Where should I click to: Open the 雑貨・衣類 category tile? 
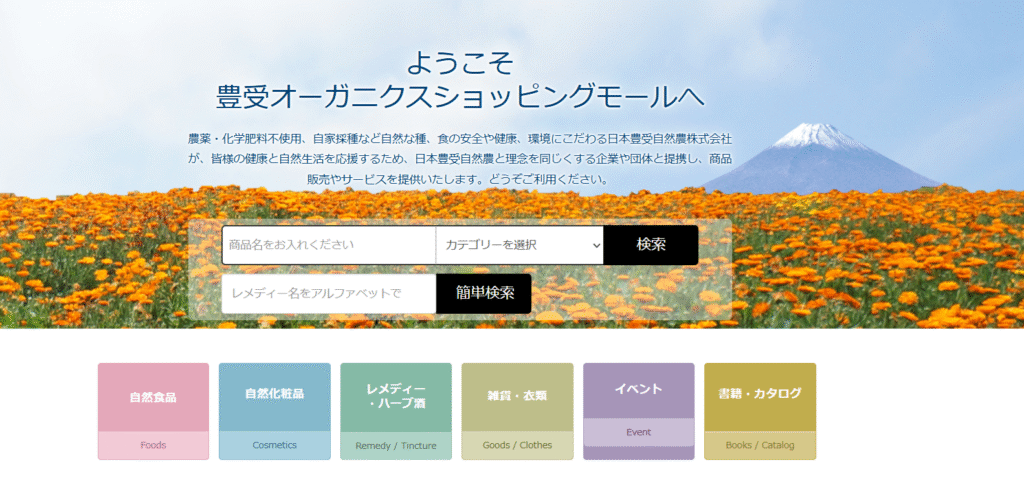pyautogui.click(x=517, y=396)
